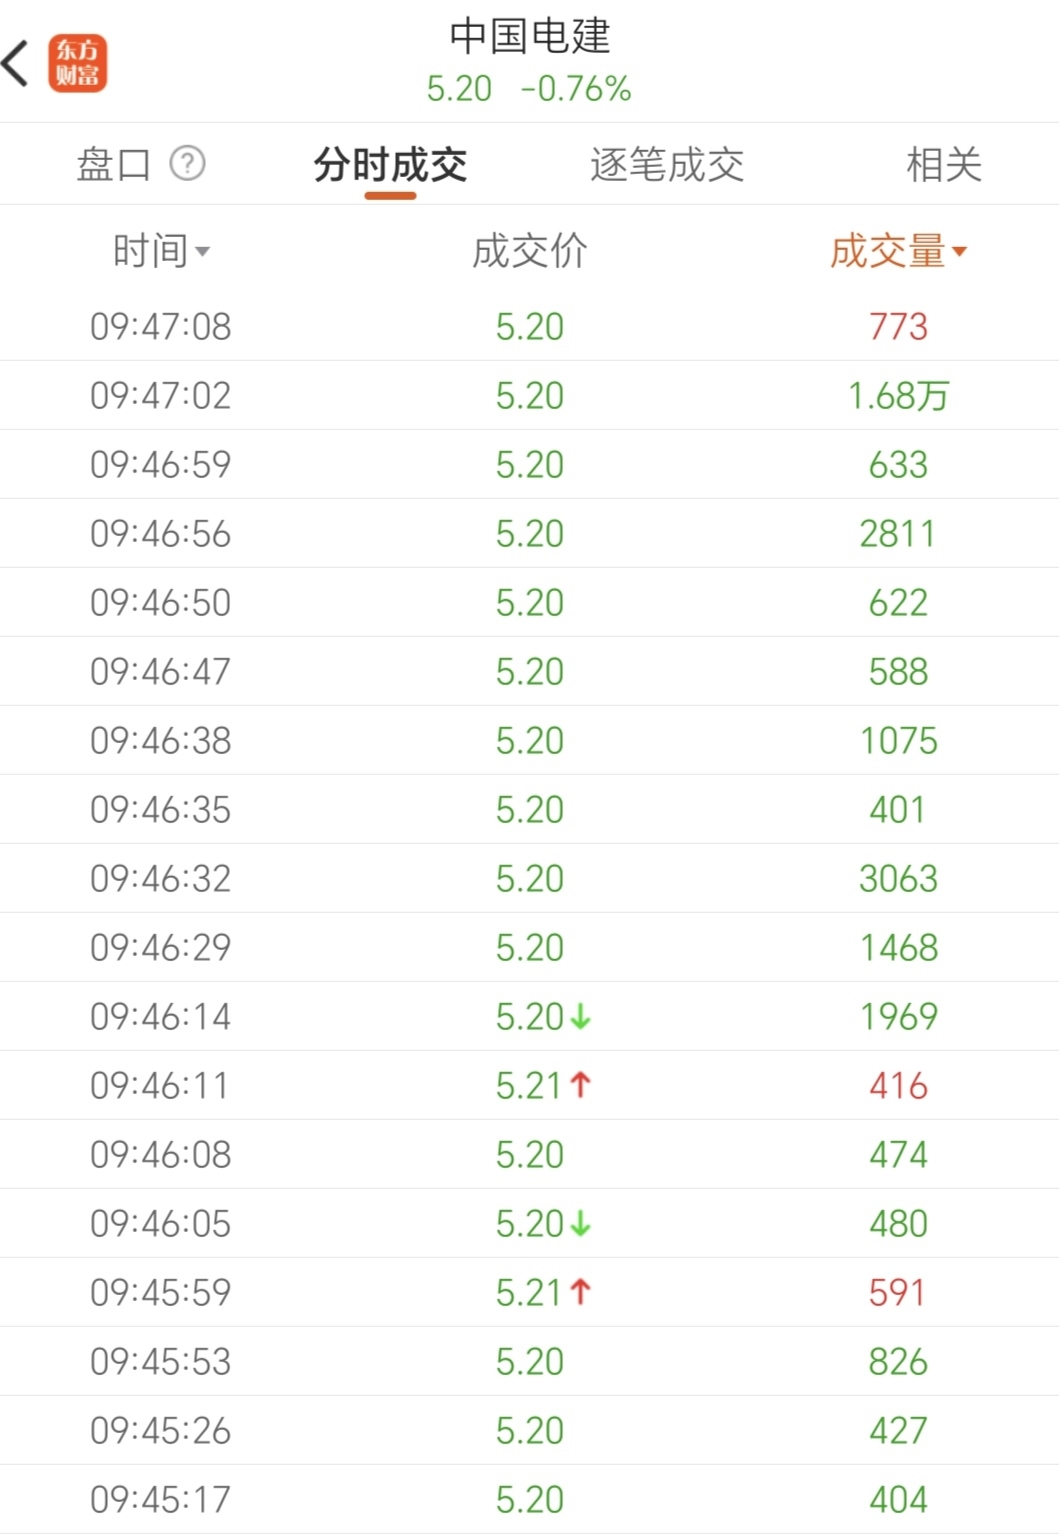1059x1537 pixels.
Task: Tap the back arrow icon
Action: [x=16, y=64]
